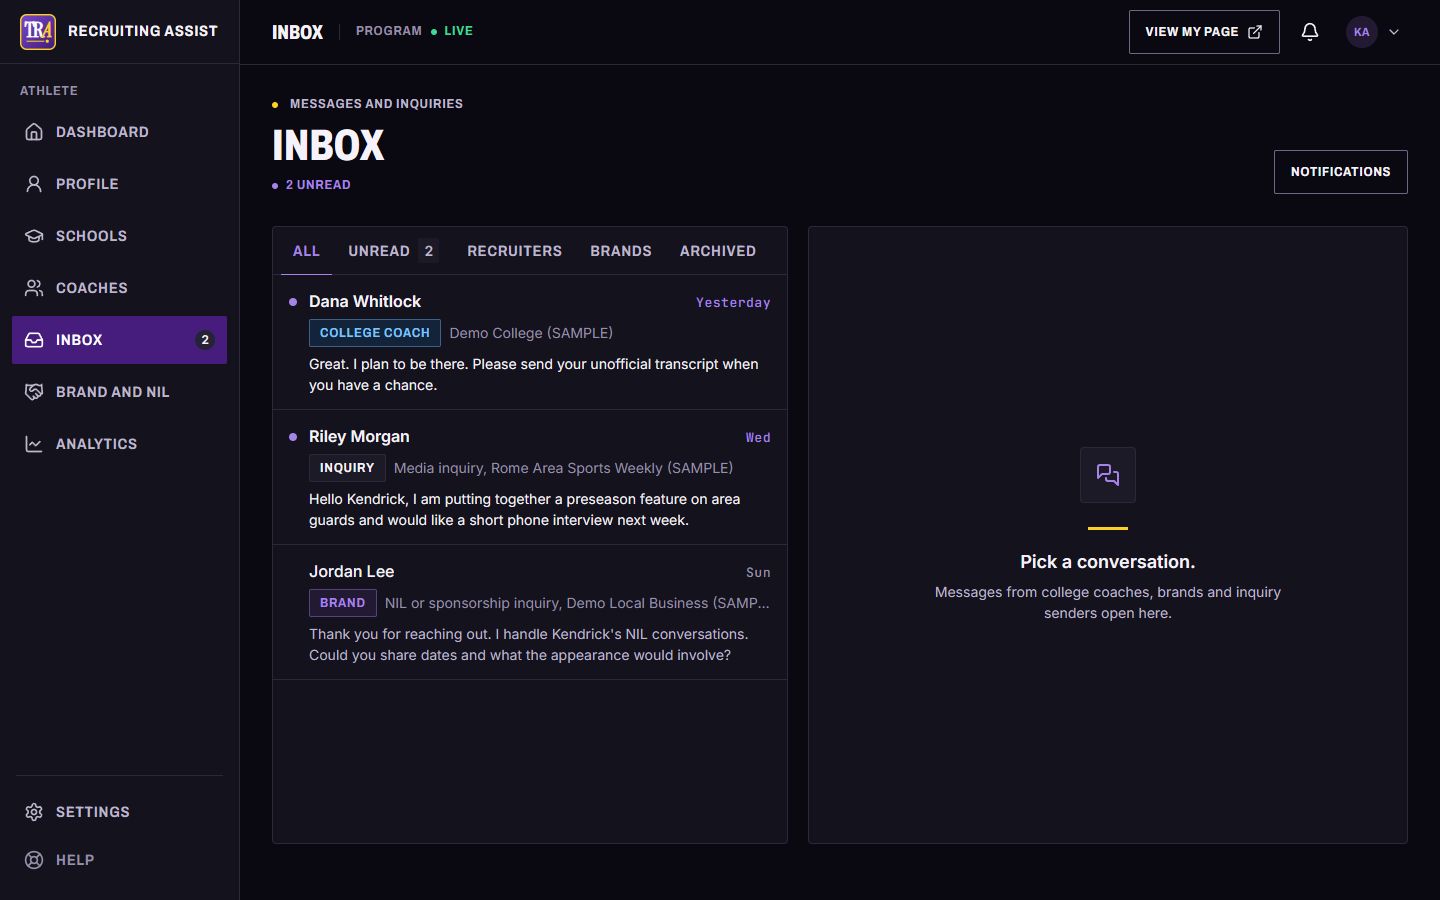Click "Demo College (SAMPLE)" text
This screenshot has height=900, width=1440.
(531, 333)
